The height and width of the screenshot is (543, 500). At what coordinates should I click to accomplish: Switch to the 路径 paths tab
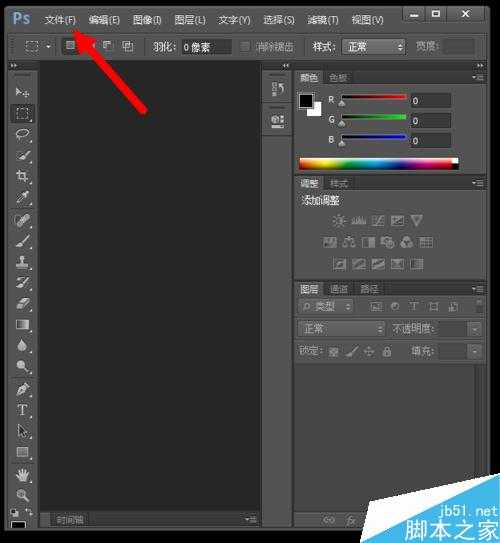click(369, 289)
